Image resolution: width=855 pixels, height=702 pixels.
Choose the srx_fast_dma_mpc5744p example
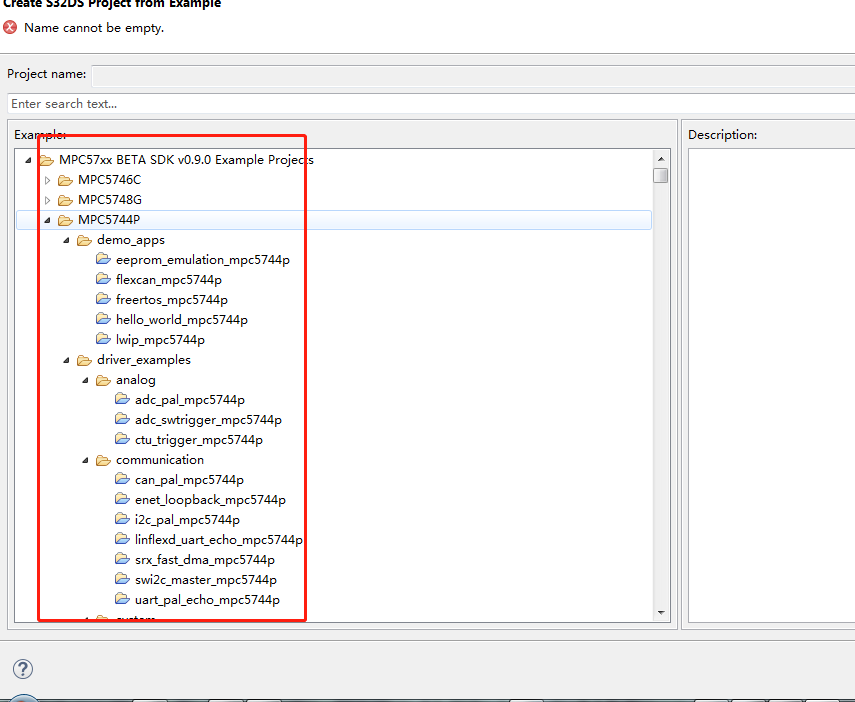pos(204,560)
